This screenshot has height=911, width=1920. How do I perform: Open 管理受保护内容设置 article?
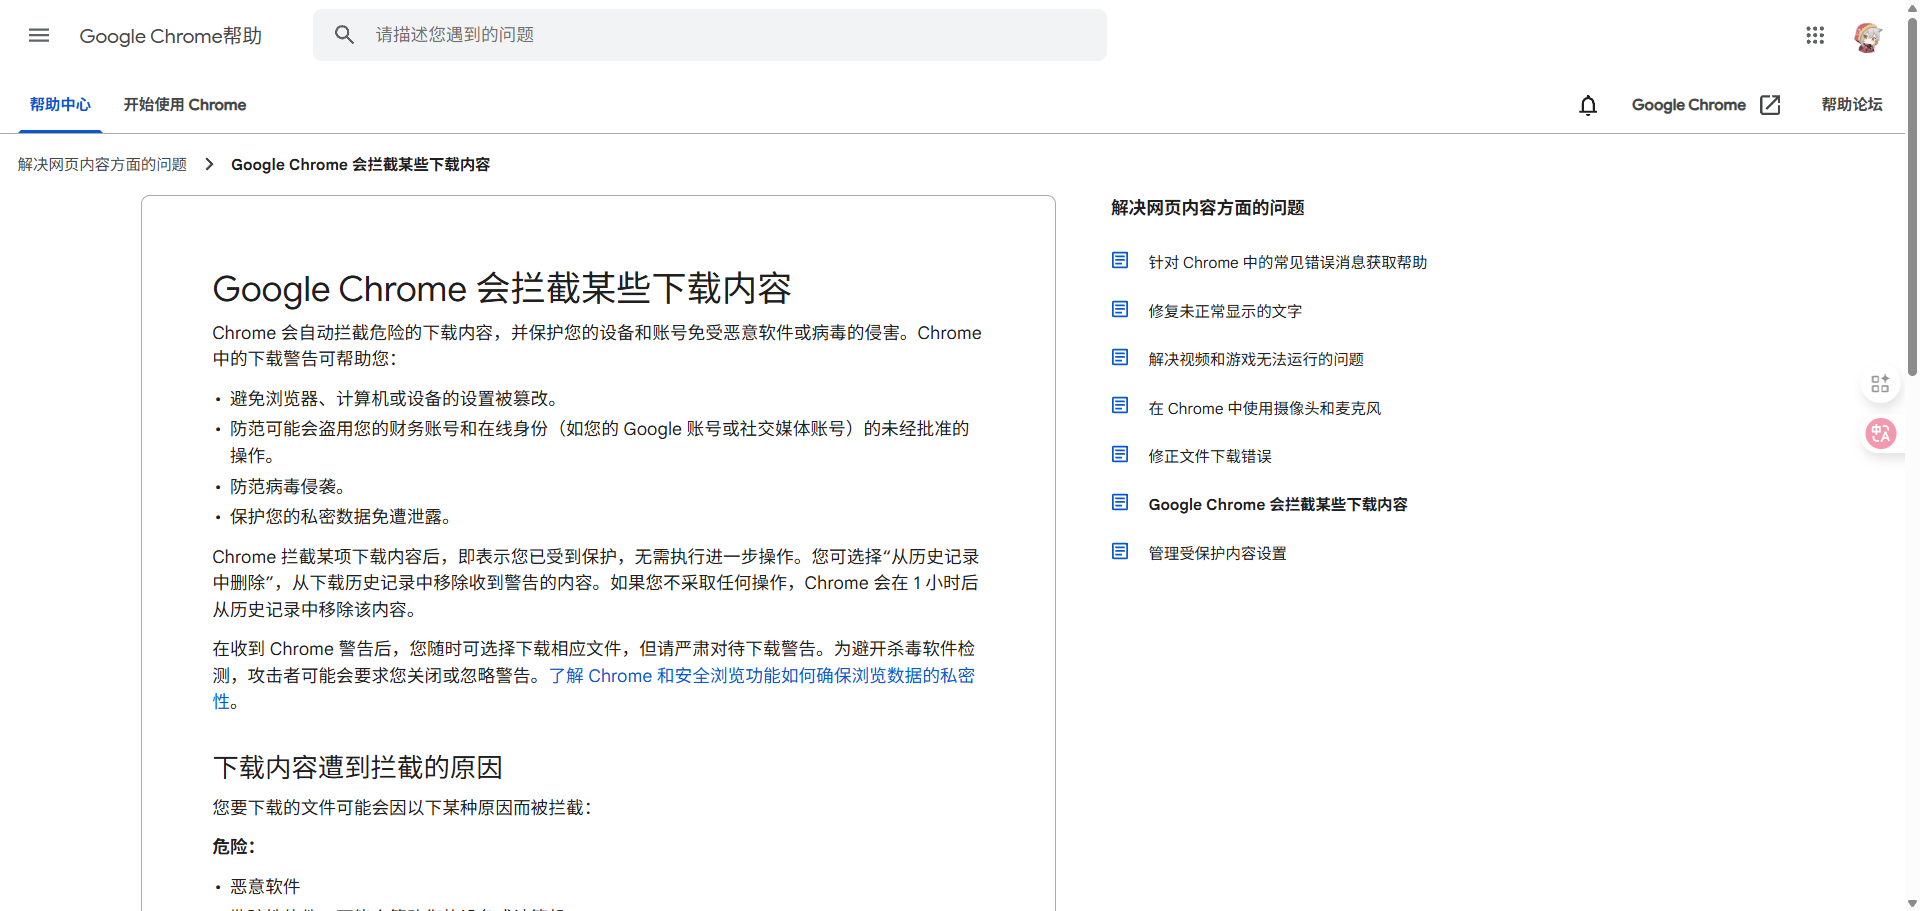1217,553
